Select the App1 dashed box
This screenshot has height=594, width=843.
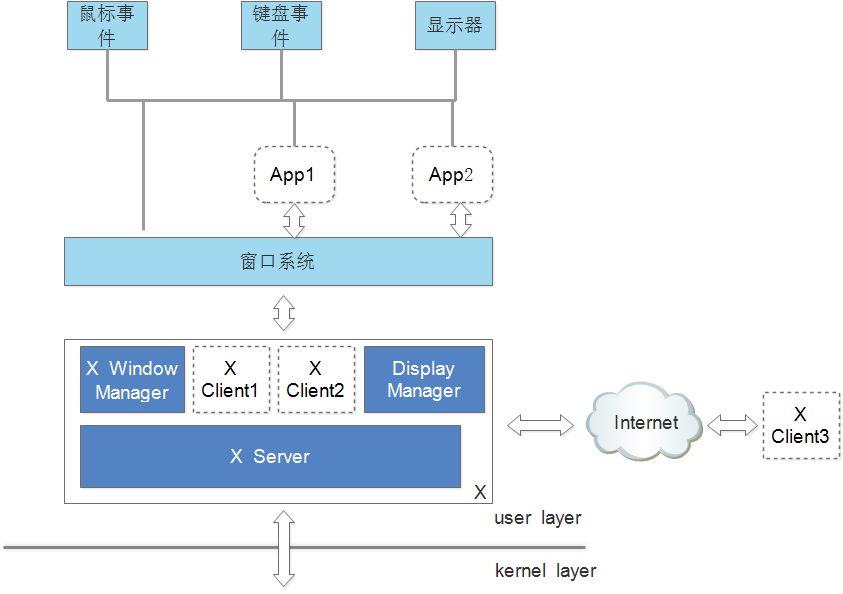(x=295, y=175)
